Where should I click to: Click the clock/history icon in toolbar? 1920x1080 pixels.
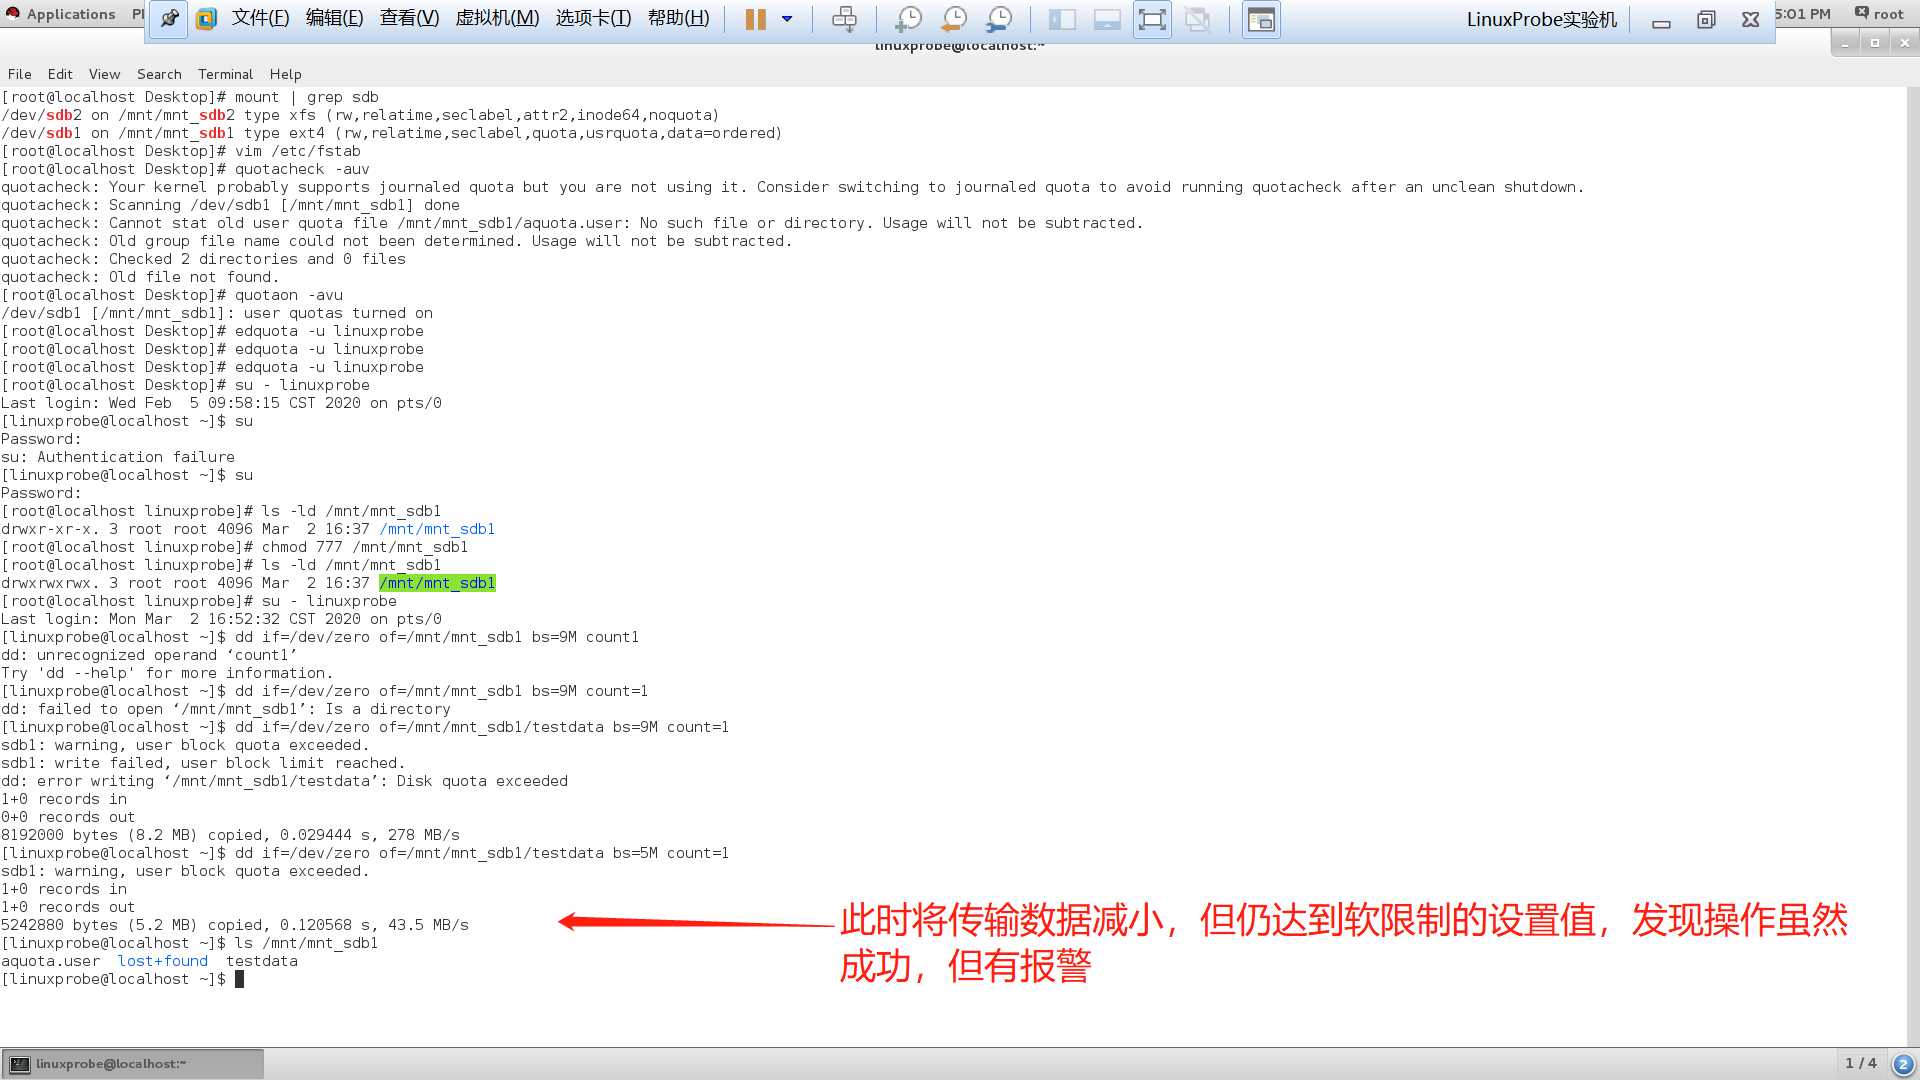(x=953, y=18)
